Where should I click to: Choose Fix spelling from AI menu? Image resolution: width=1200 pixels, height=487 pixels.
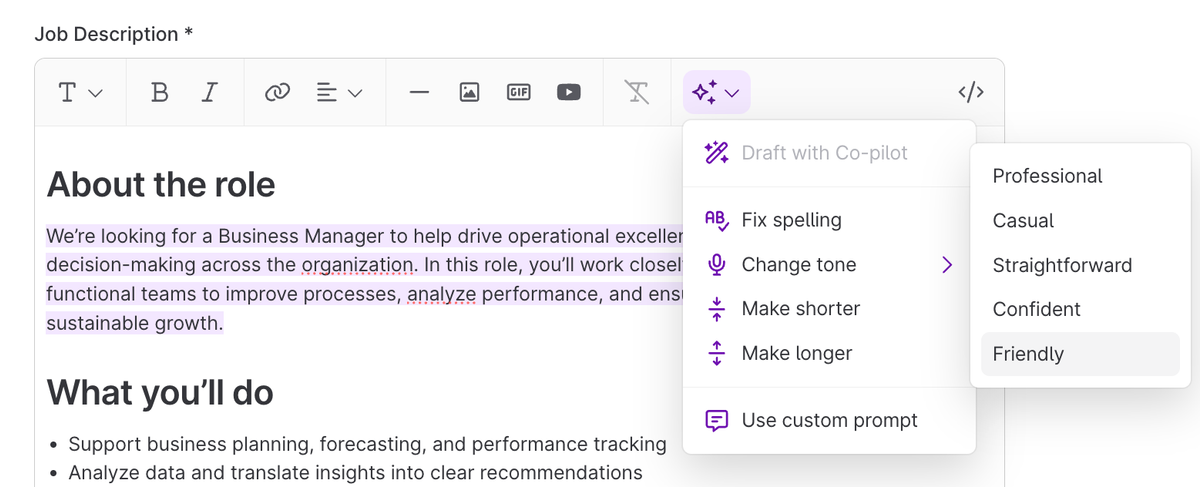click(791, 220)
